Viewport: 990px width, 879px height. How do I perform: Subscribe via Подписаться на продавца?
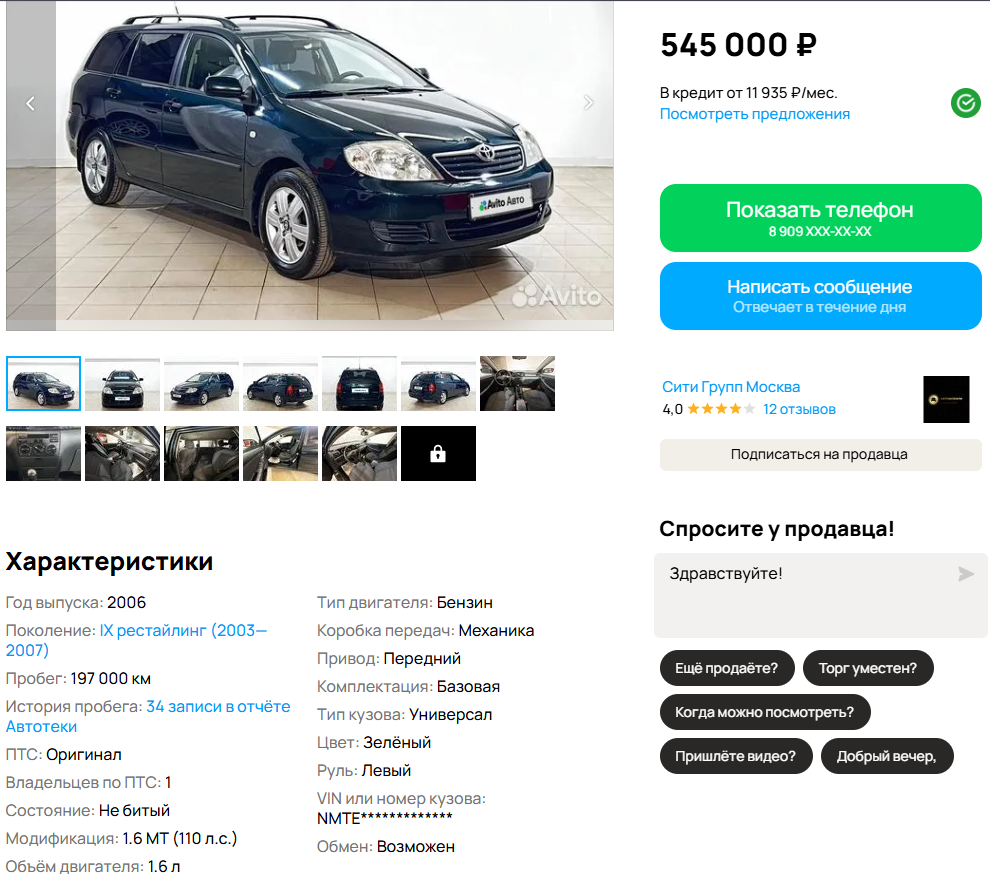coord(820,455)
